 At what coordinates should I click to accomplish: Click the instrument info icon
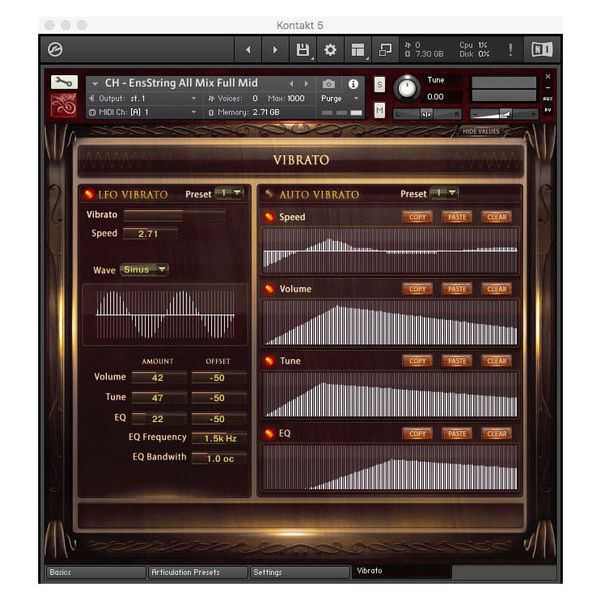coord(353,84)
